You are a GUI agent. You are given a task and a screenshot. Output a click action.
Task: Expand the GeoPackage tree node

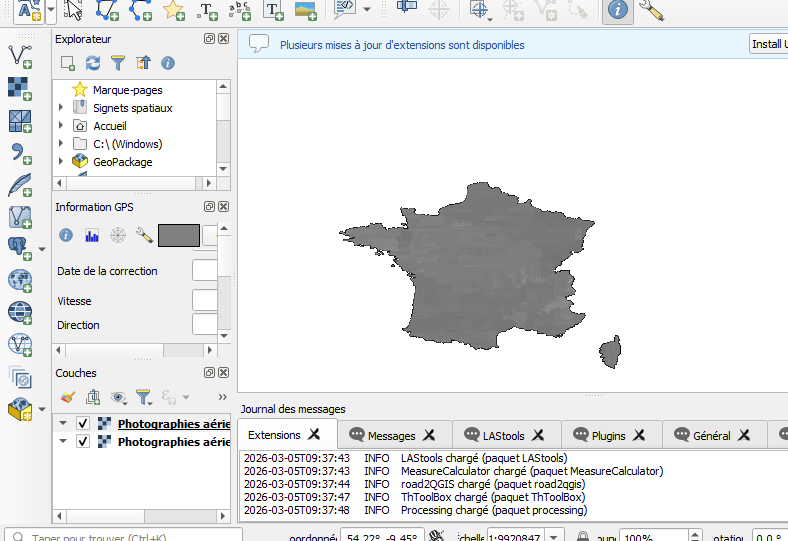pos(62,162)
